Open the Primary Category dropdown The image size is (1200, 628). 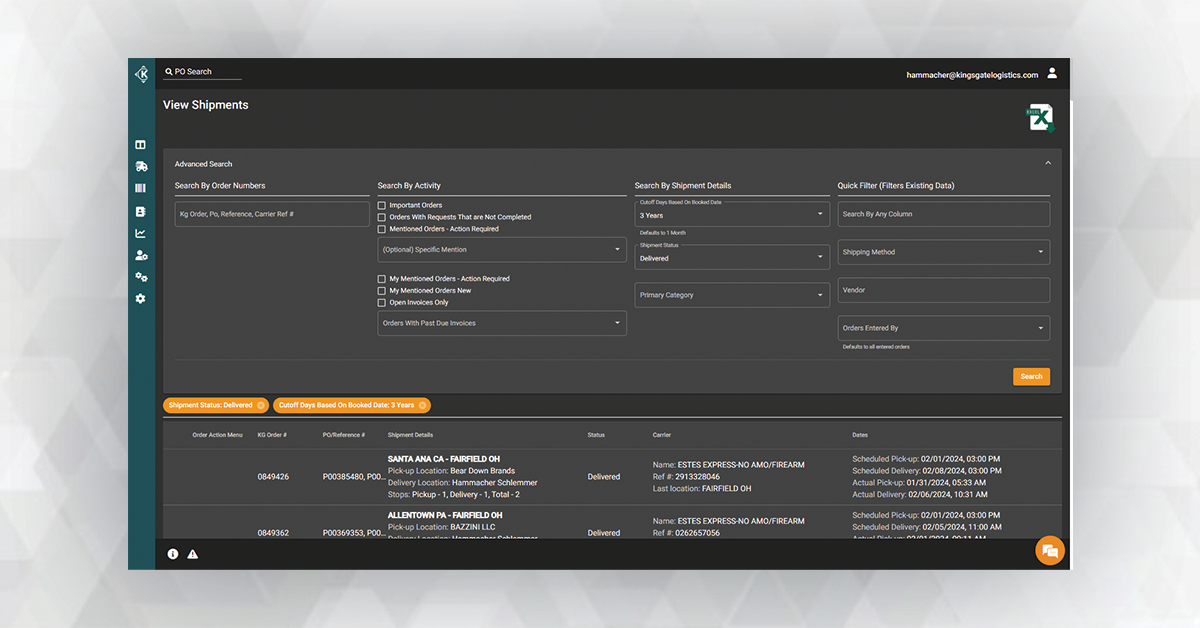click(x=732, y=295)
